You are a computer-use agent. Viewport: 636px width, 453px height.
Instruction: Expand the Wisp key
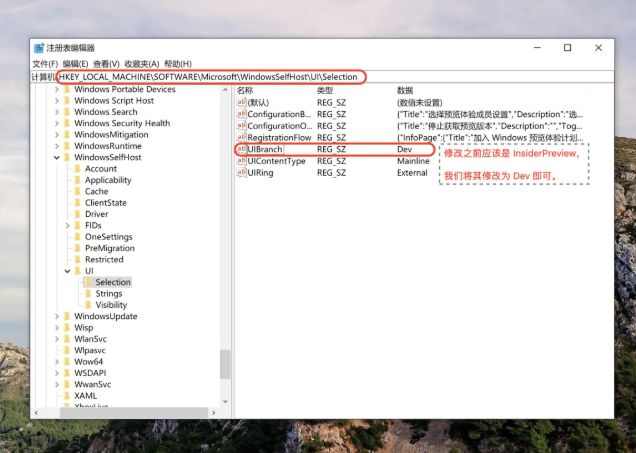57,328
